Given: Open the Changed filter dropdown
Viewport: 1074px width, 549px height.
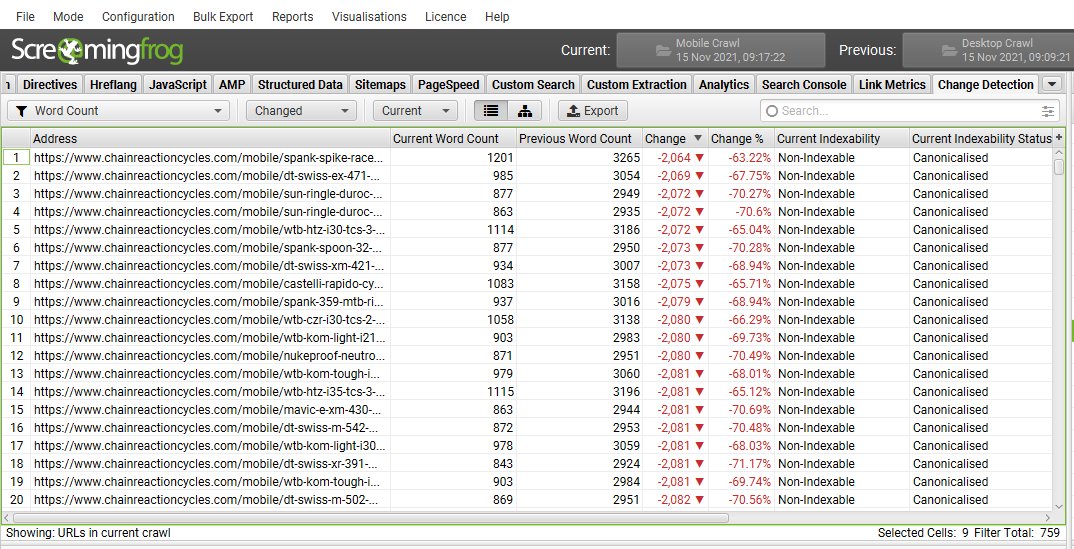Looking at the screenshot, I should [x=301, y=110].
